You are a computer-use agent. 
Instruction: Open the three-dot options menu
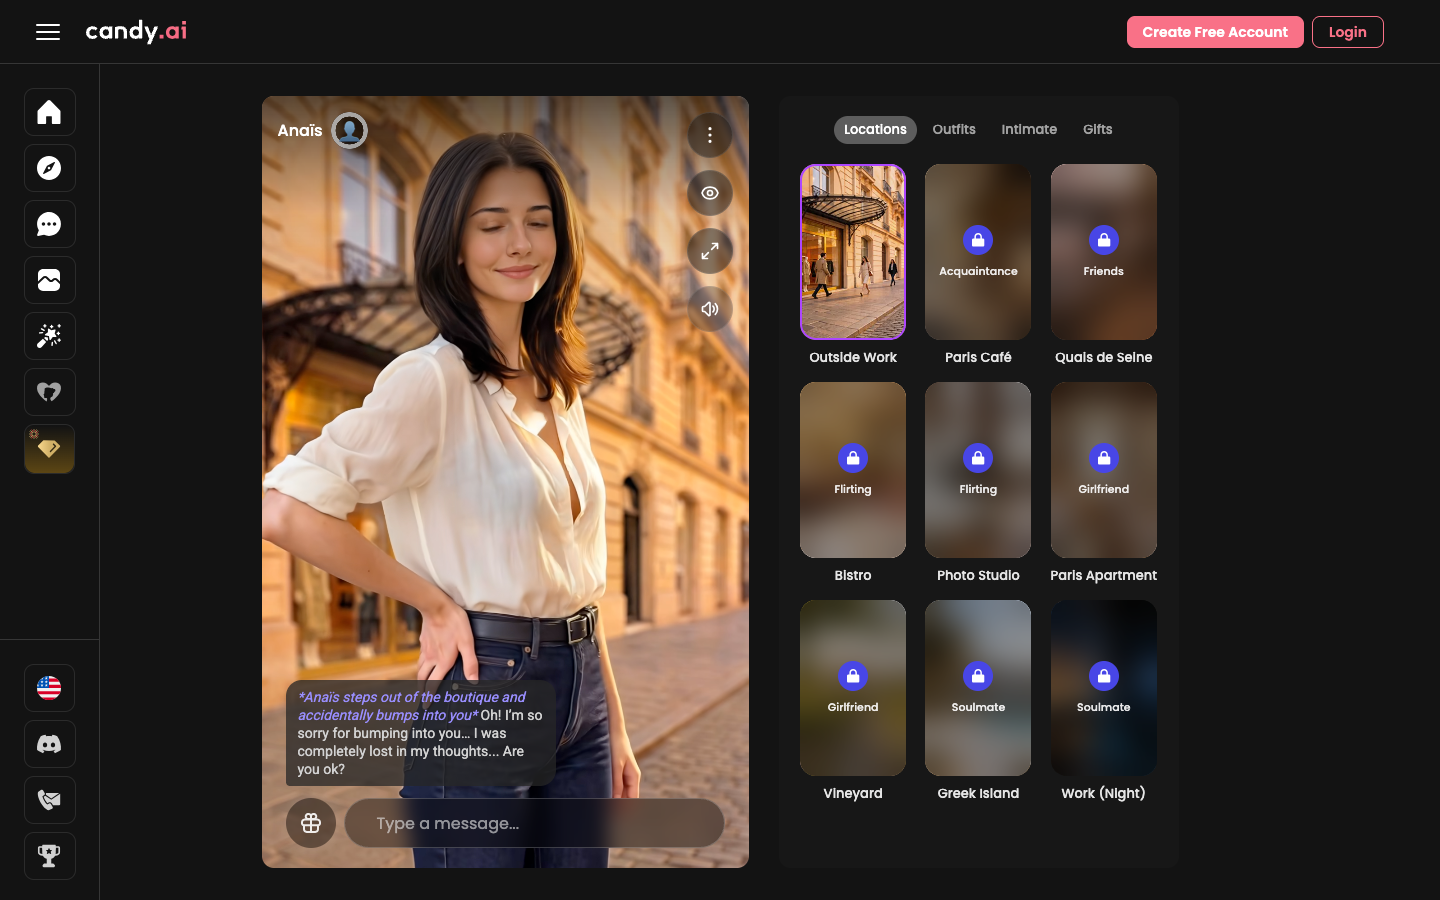(710, 135)
